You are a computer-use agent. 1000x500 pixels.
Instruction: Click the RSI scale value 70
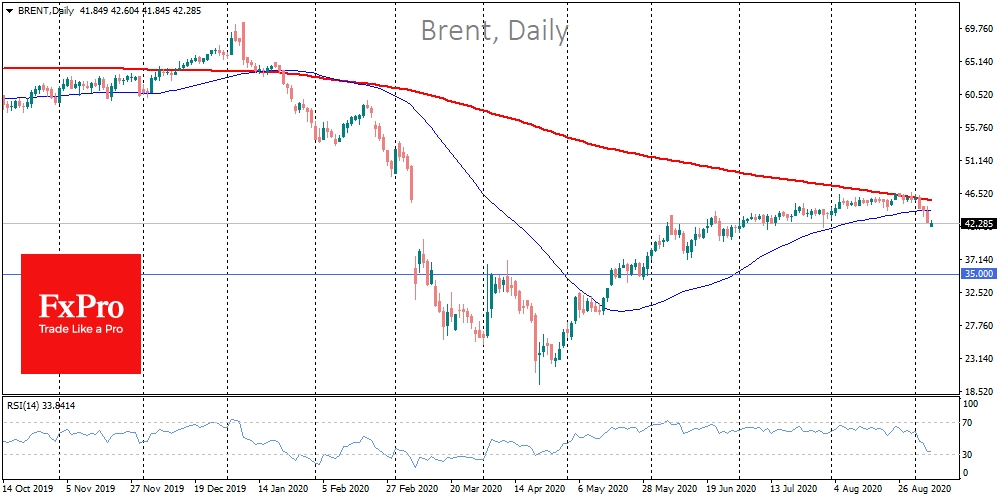pos(968,422)
